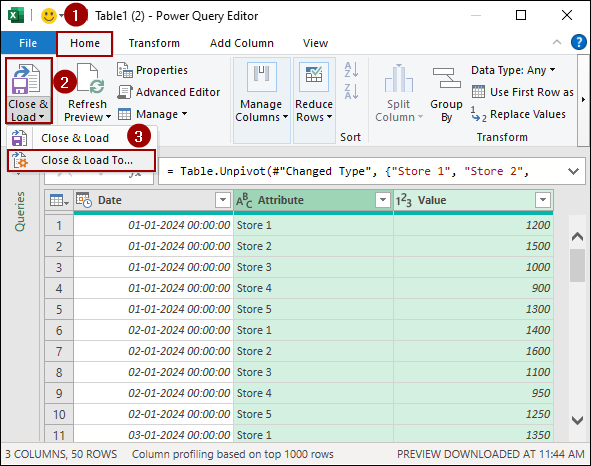This screenshot has height=466, width=591.
Task: Collapse the ribbon with the up chevron
Action: [557, 42]
